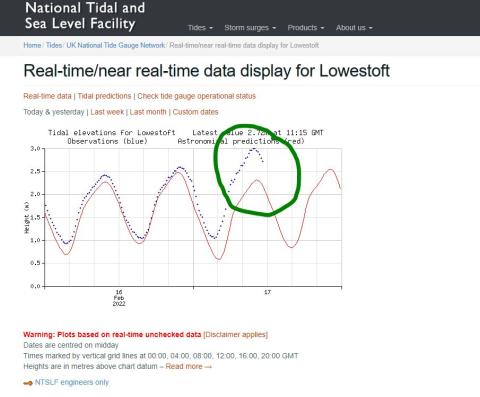This screenshot has width=480, height=397.
Task: Follow the Read more link
Action: tap(188, 366)
